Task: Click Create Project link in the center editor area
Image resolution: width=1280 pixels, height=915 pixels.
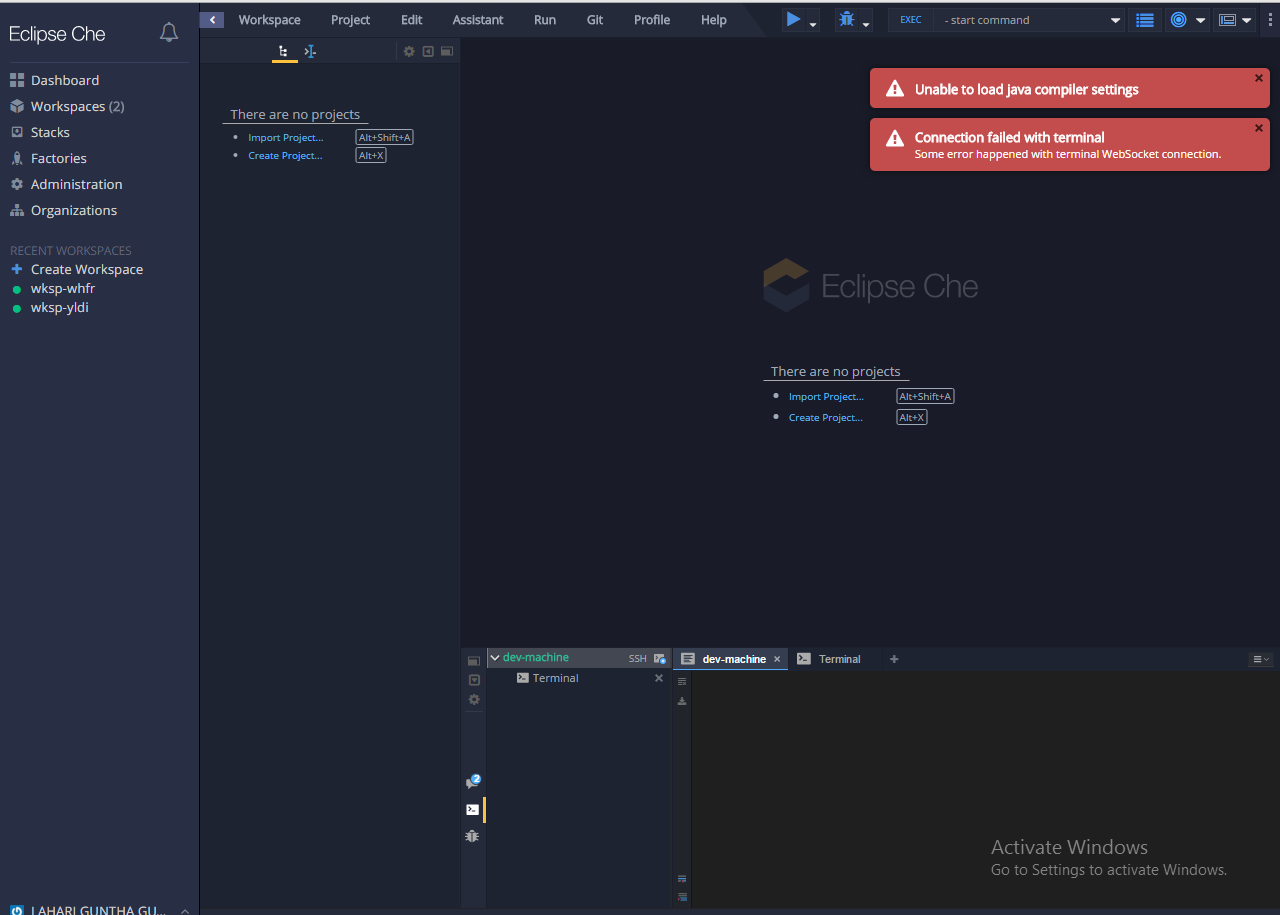Action: (x=826, y=417)
